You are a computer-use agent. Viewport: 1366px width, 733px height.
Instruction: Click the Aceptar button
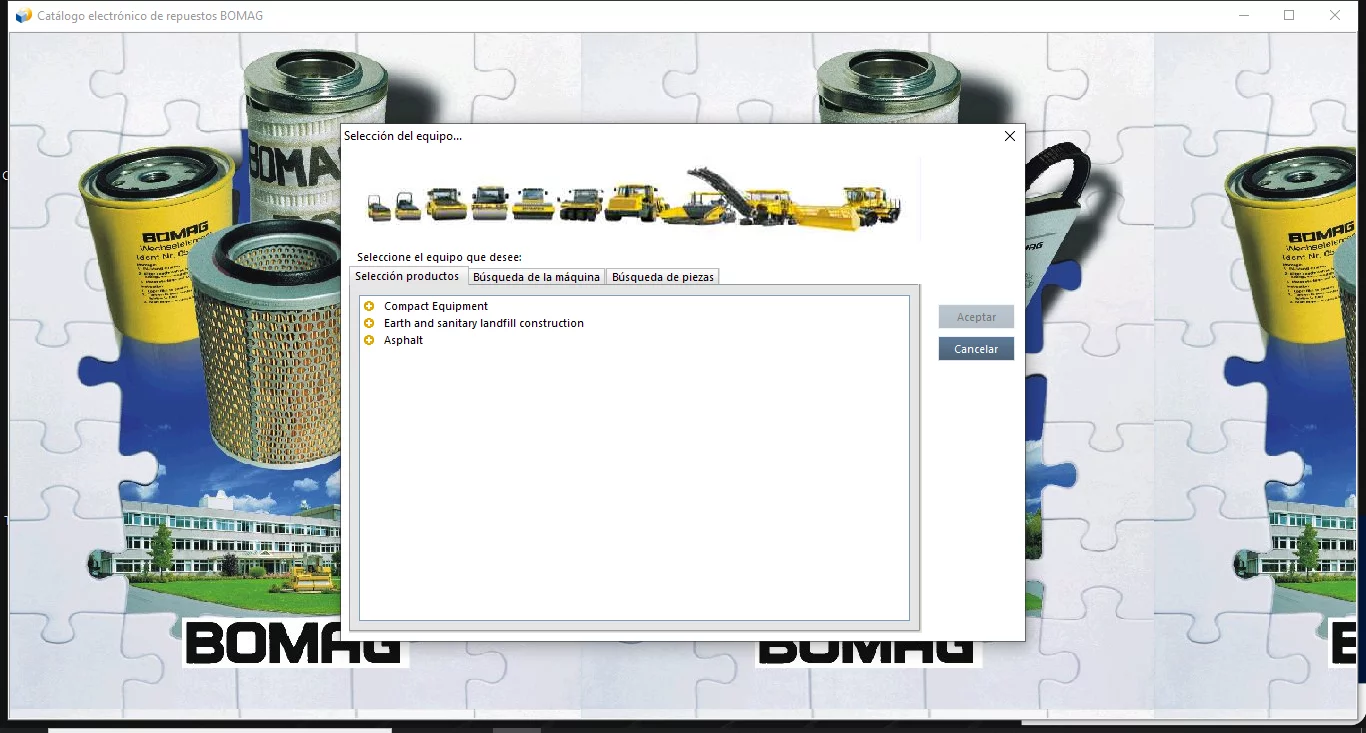click(975, 316)
